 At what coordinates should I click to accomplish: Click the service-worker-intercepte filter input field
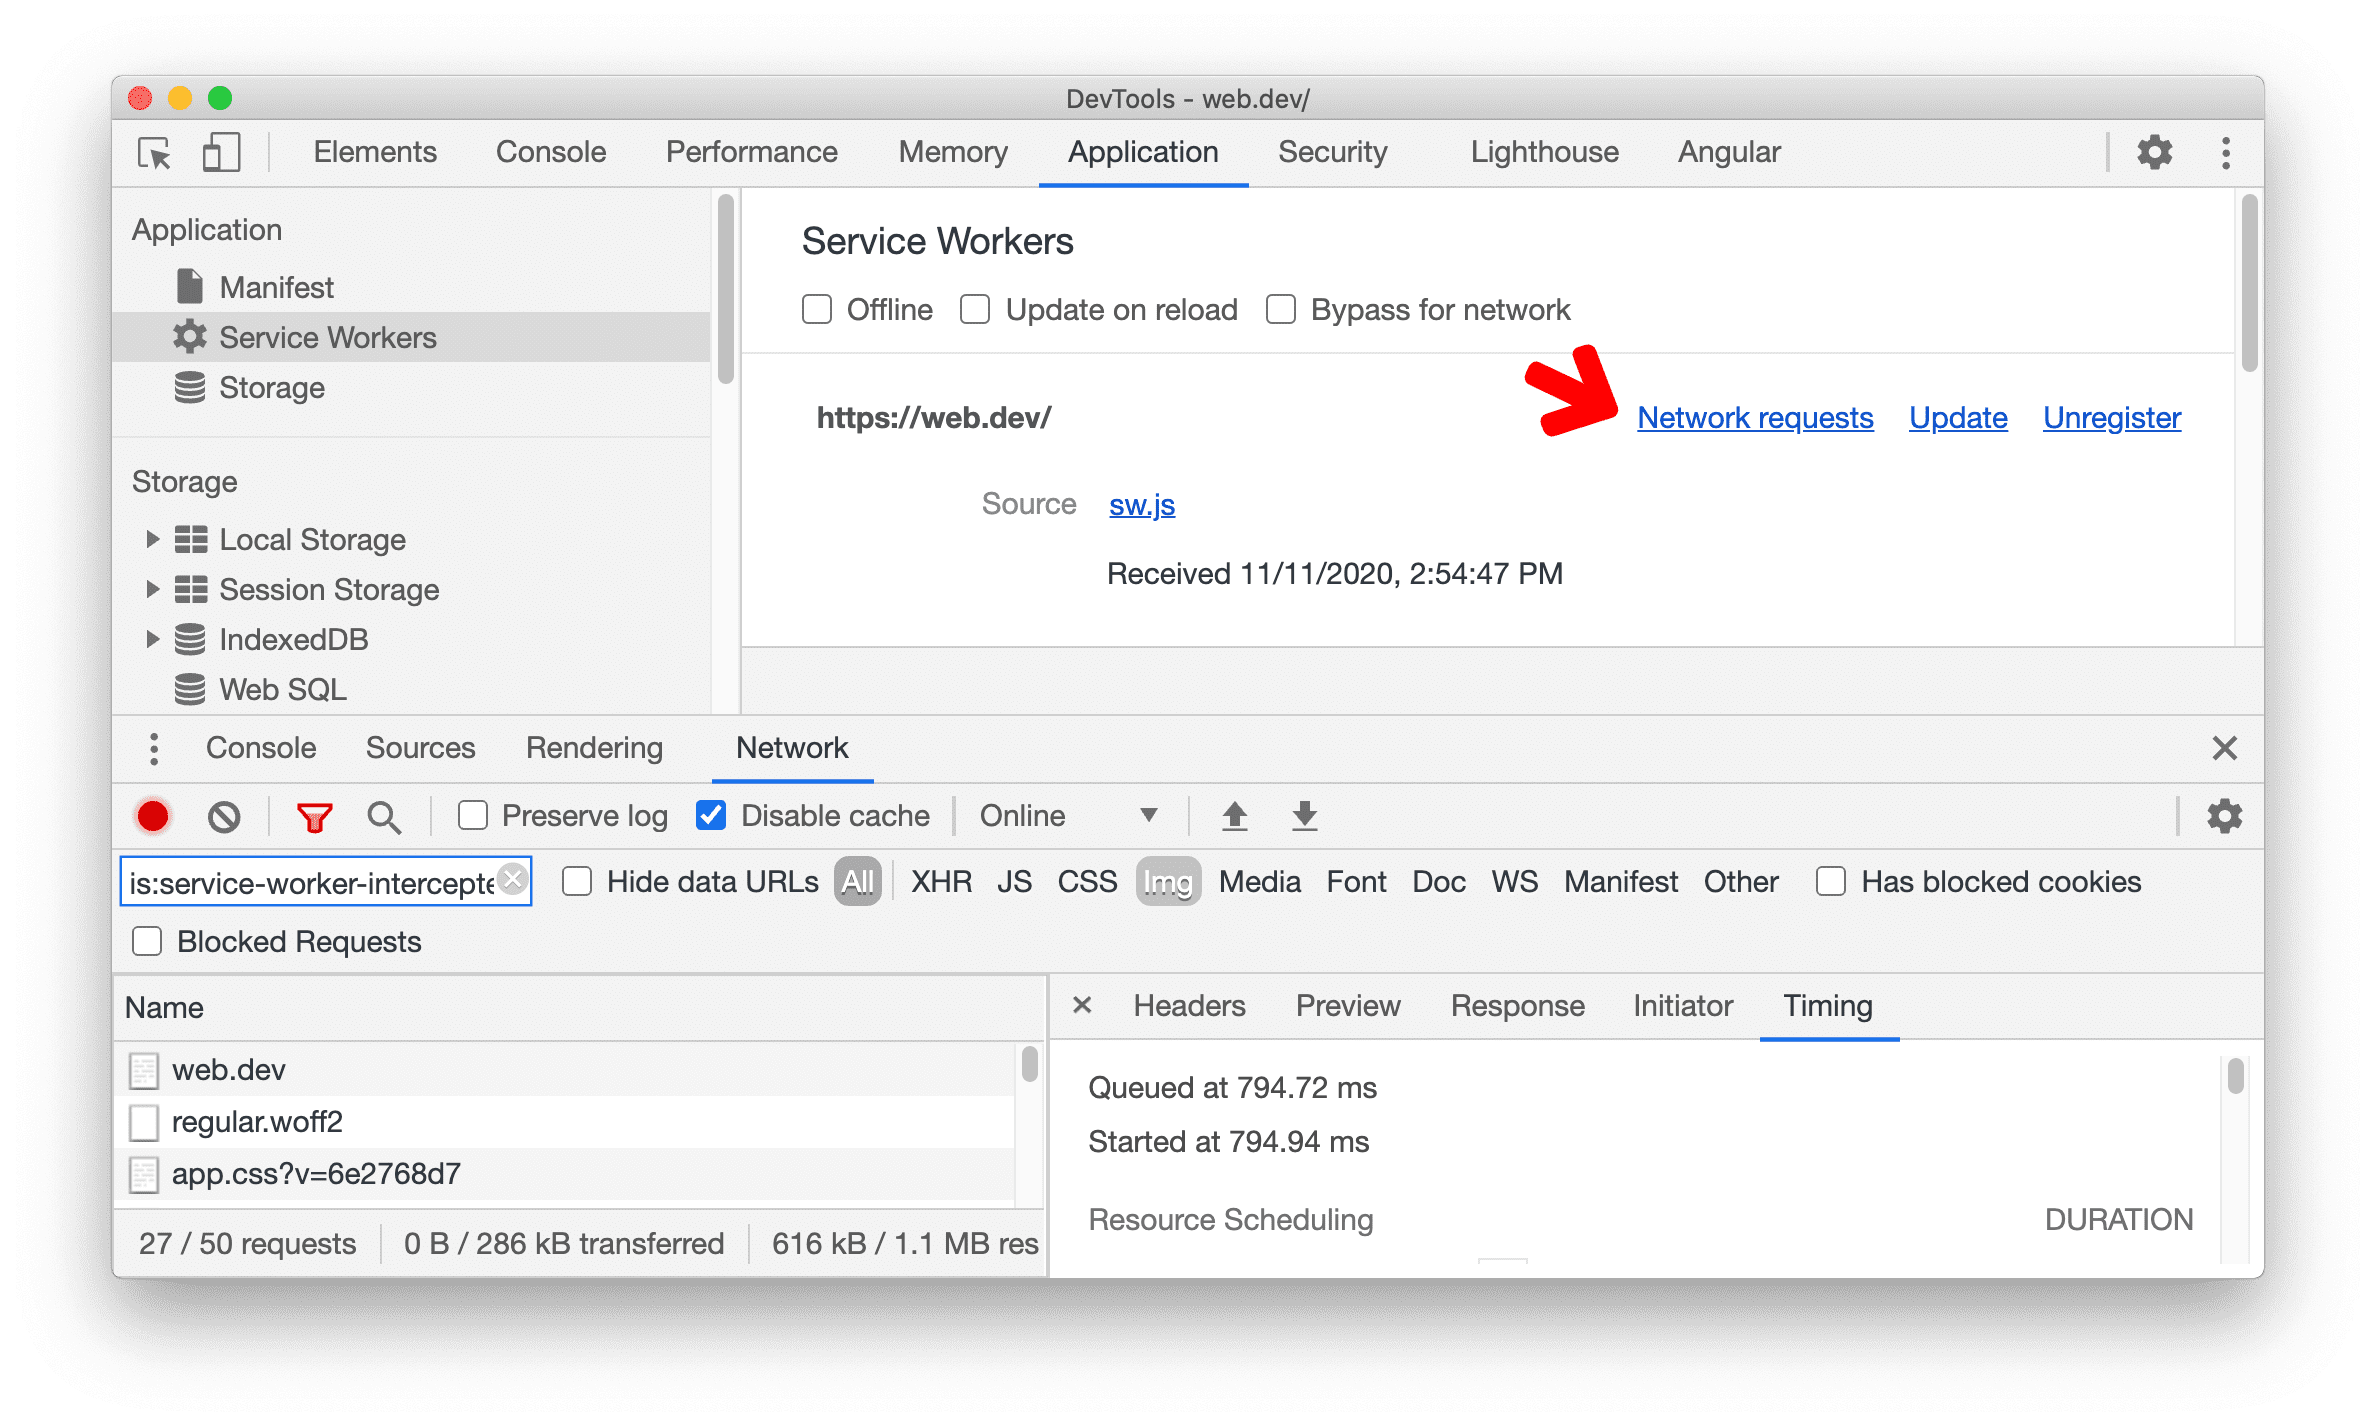pyautogui.click(x=324, y=881)
